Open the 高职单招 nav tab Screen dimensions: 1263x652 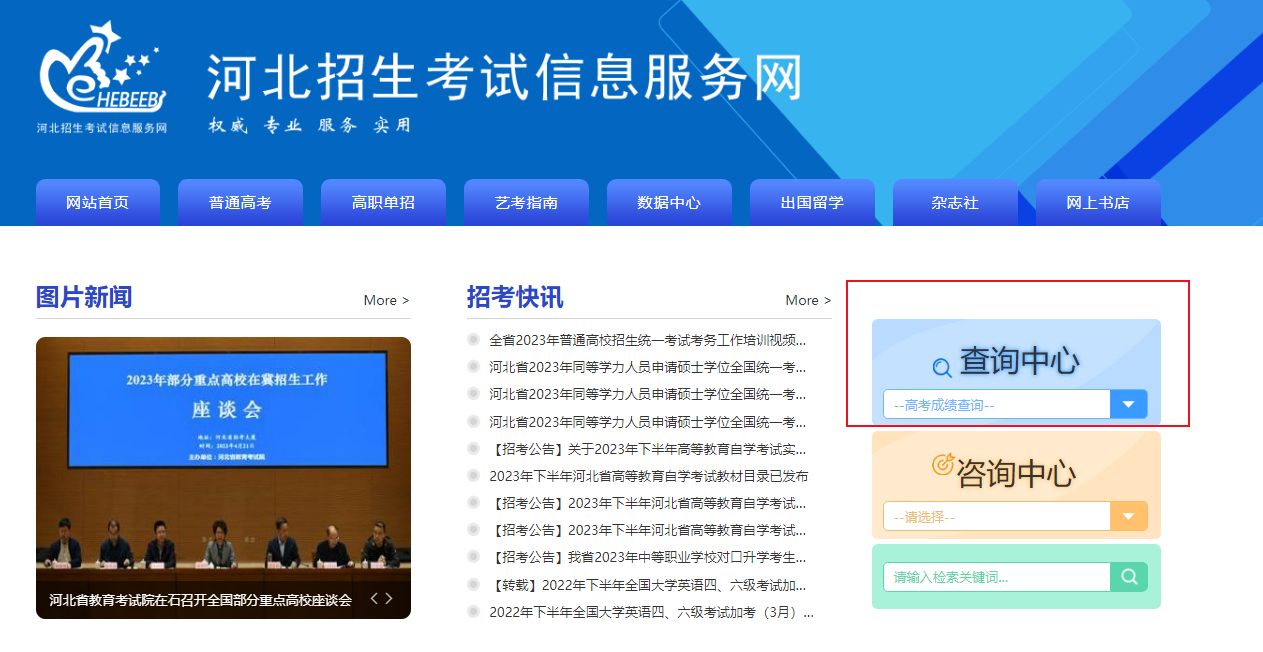click(383, 202)
